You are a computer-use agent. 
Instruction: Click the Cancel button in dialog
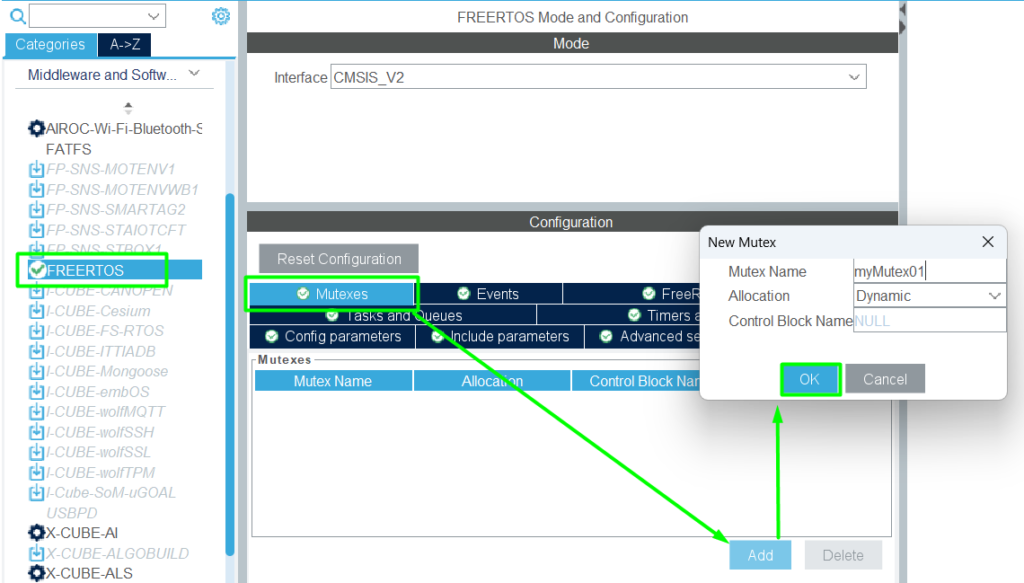884,379
